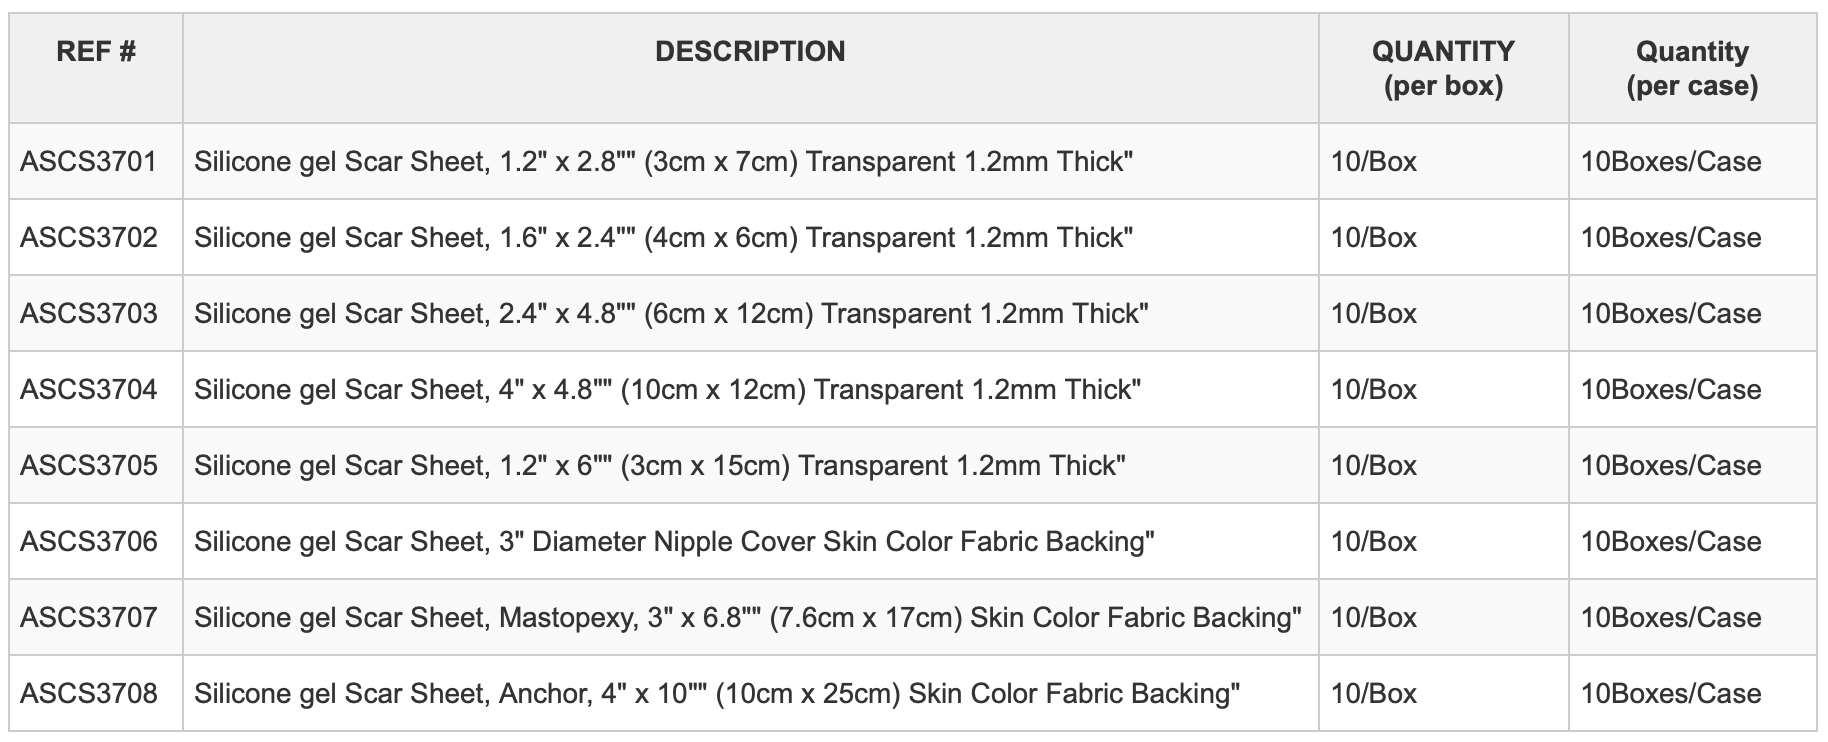Select the Anchor Scar Sheet description
The image size is (1828, 742).
(x=717, y=694)
